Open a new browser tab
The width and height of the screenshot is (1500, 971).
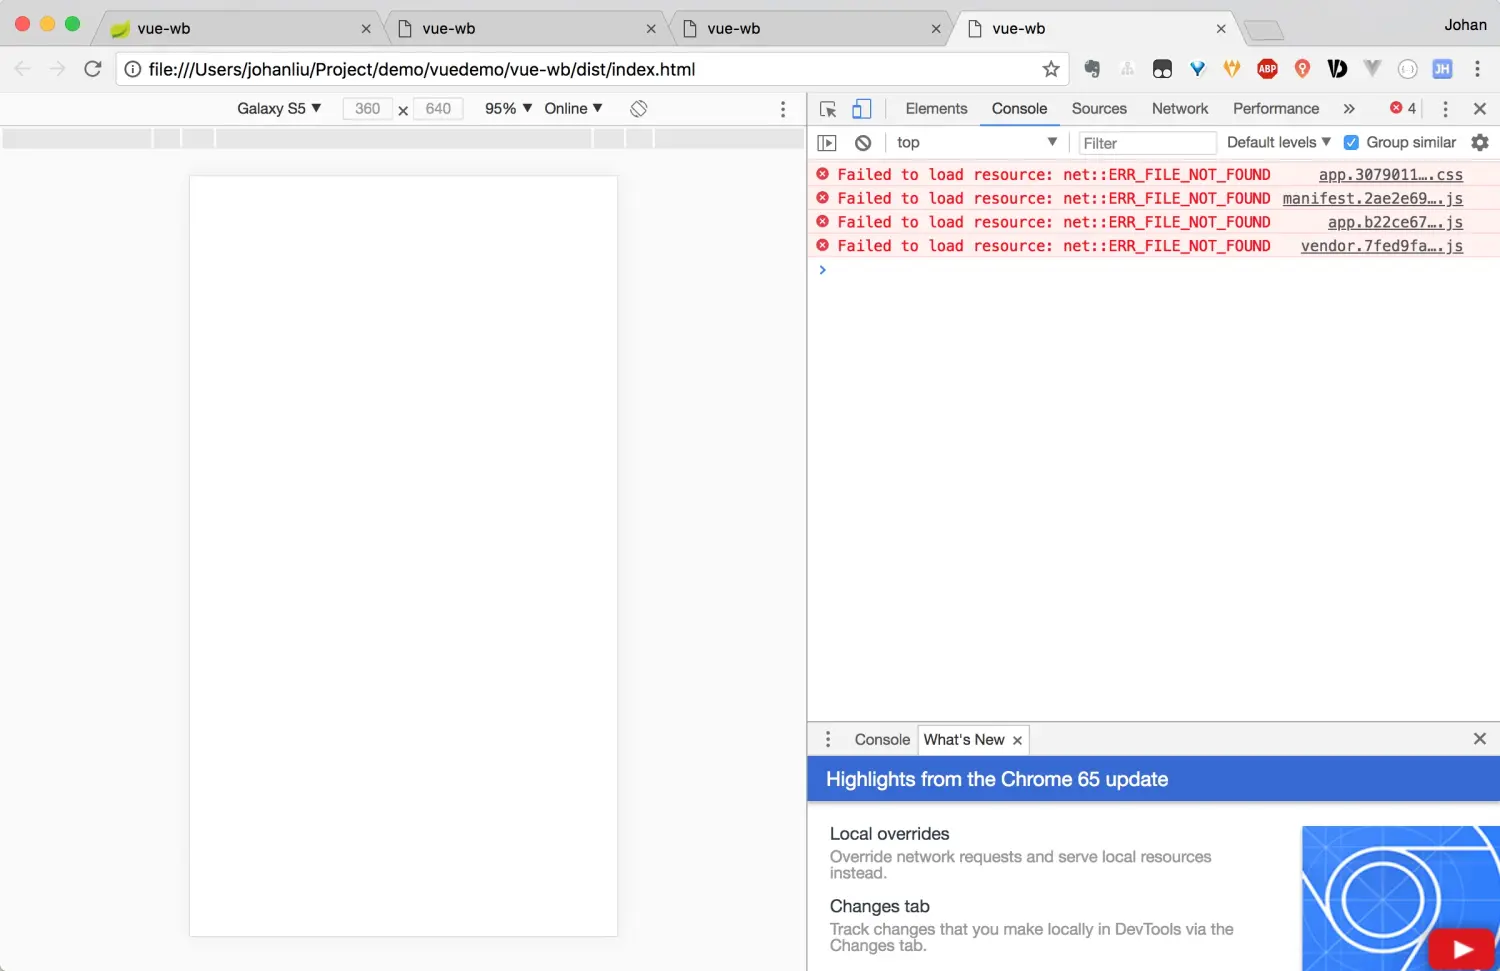[1263, 30]
